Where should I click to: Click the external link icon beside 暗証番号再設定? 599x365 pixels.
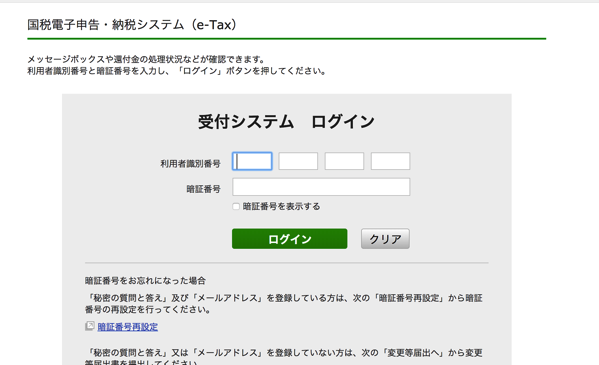coord(90,326)
